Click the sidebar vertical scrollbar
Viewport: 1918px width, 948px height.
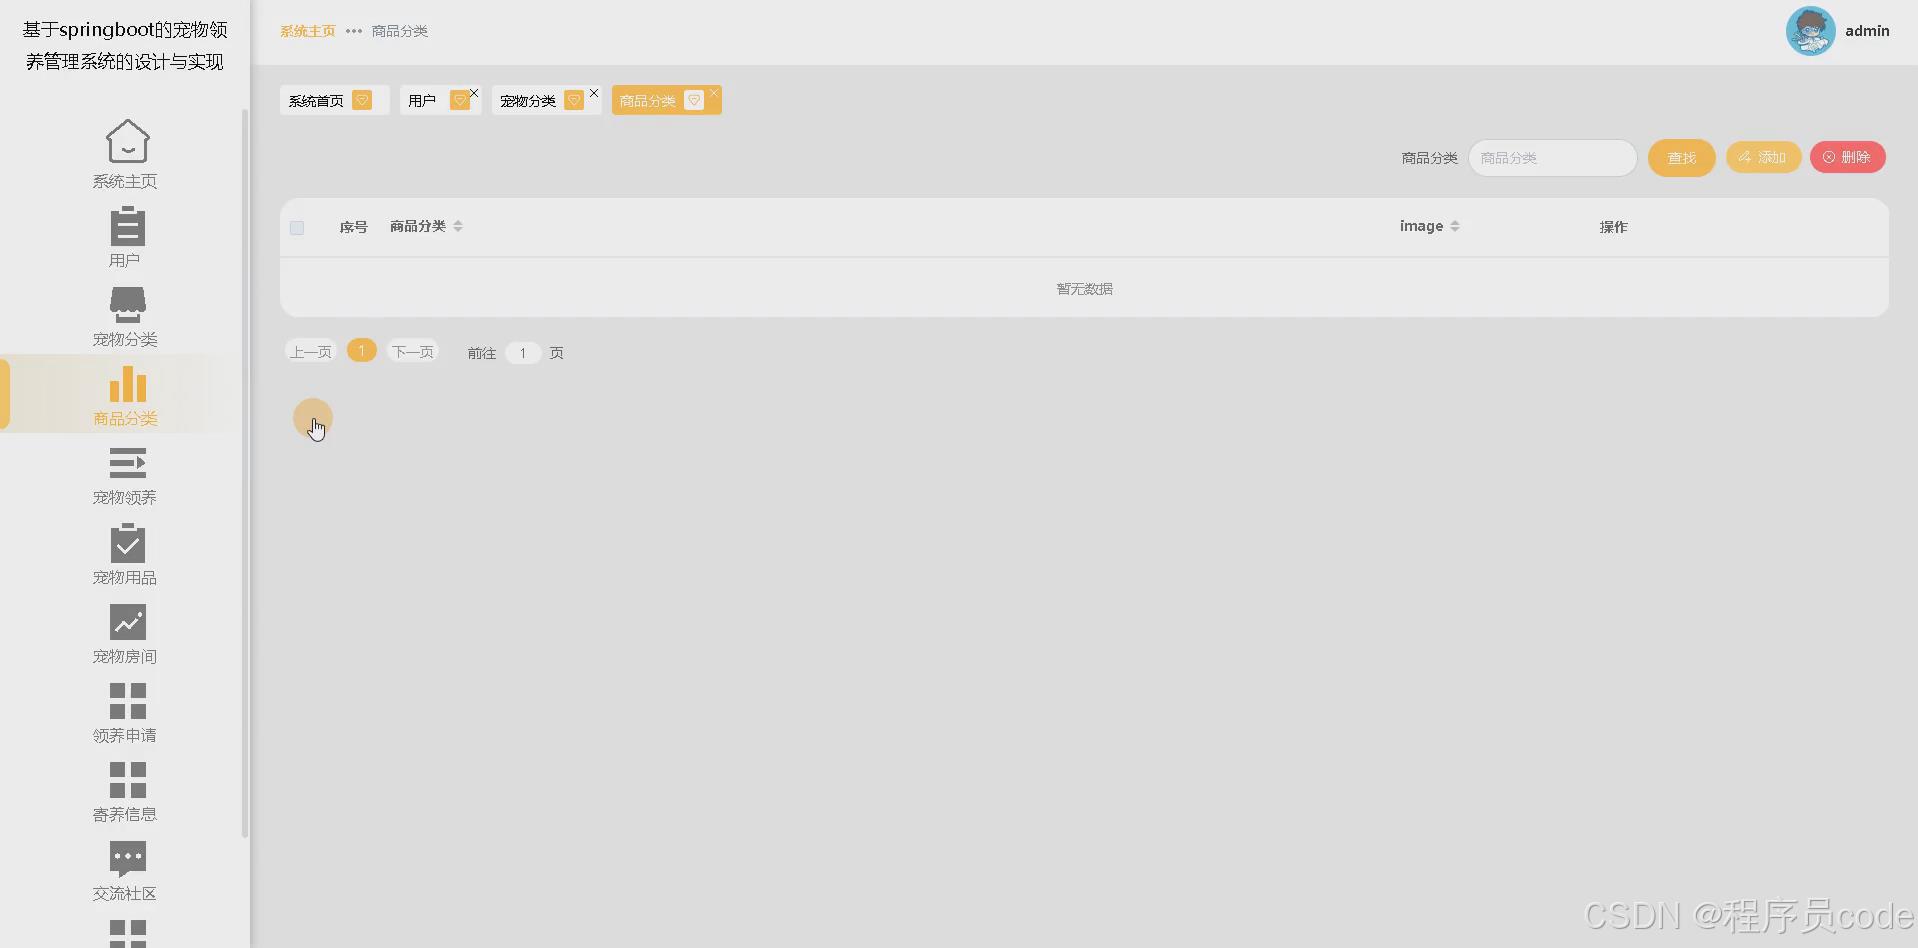pyautogui.click(x=245, y=473)
